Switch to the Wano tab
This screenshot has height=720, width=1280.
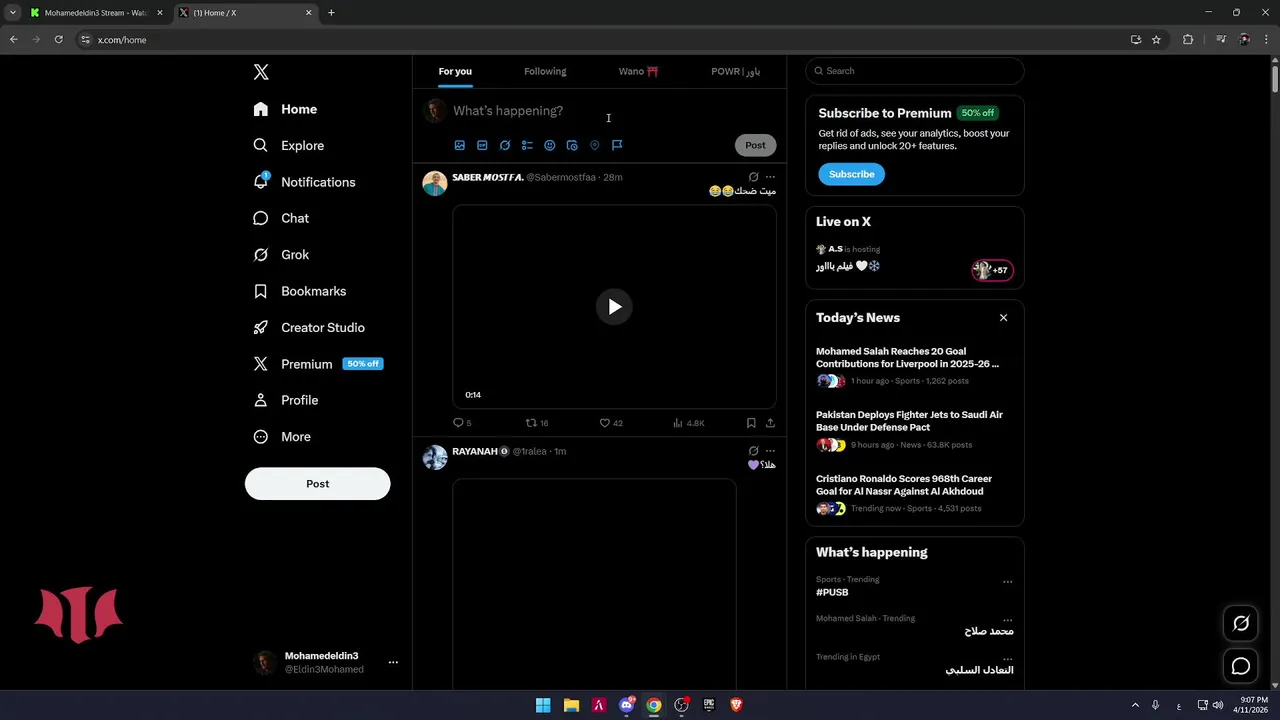click(638, 71)
